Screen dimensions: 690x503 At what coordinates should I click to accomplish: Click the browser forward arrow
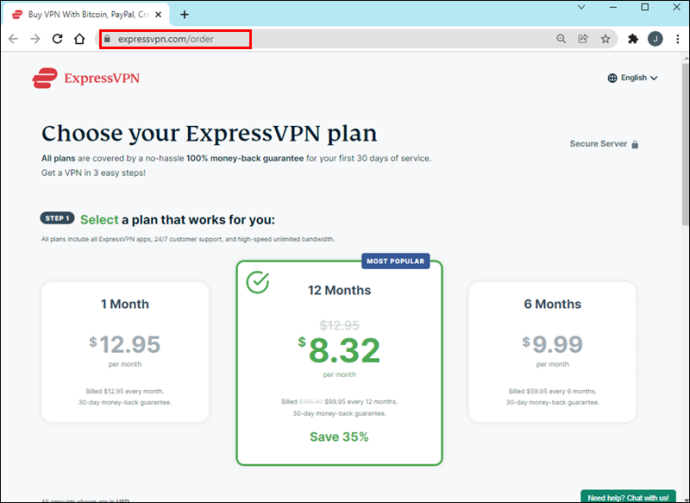click(35, 39)
